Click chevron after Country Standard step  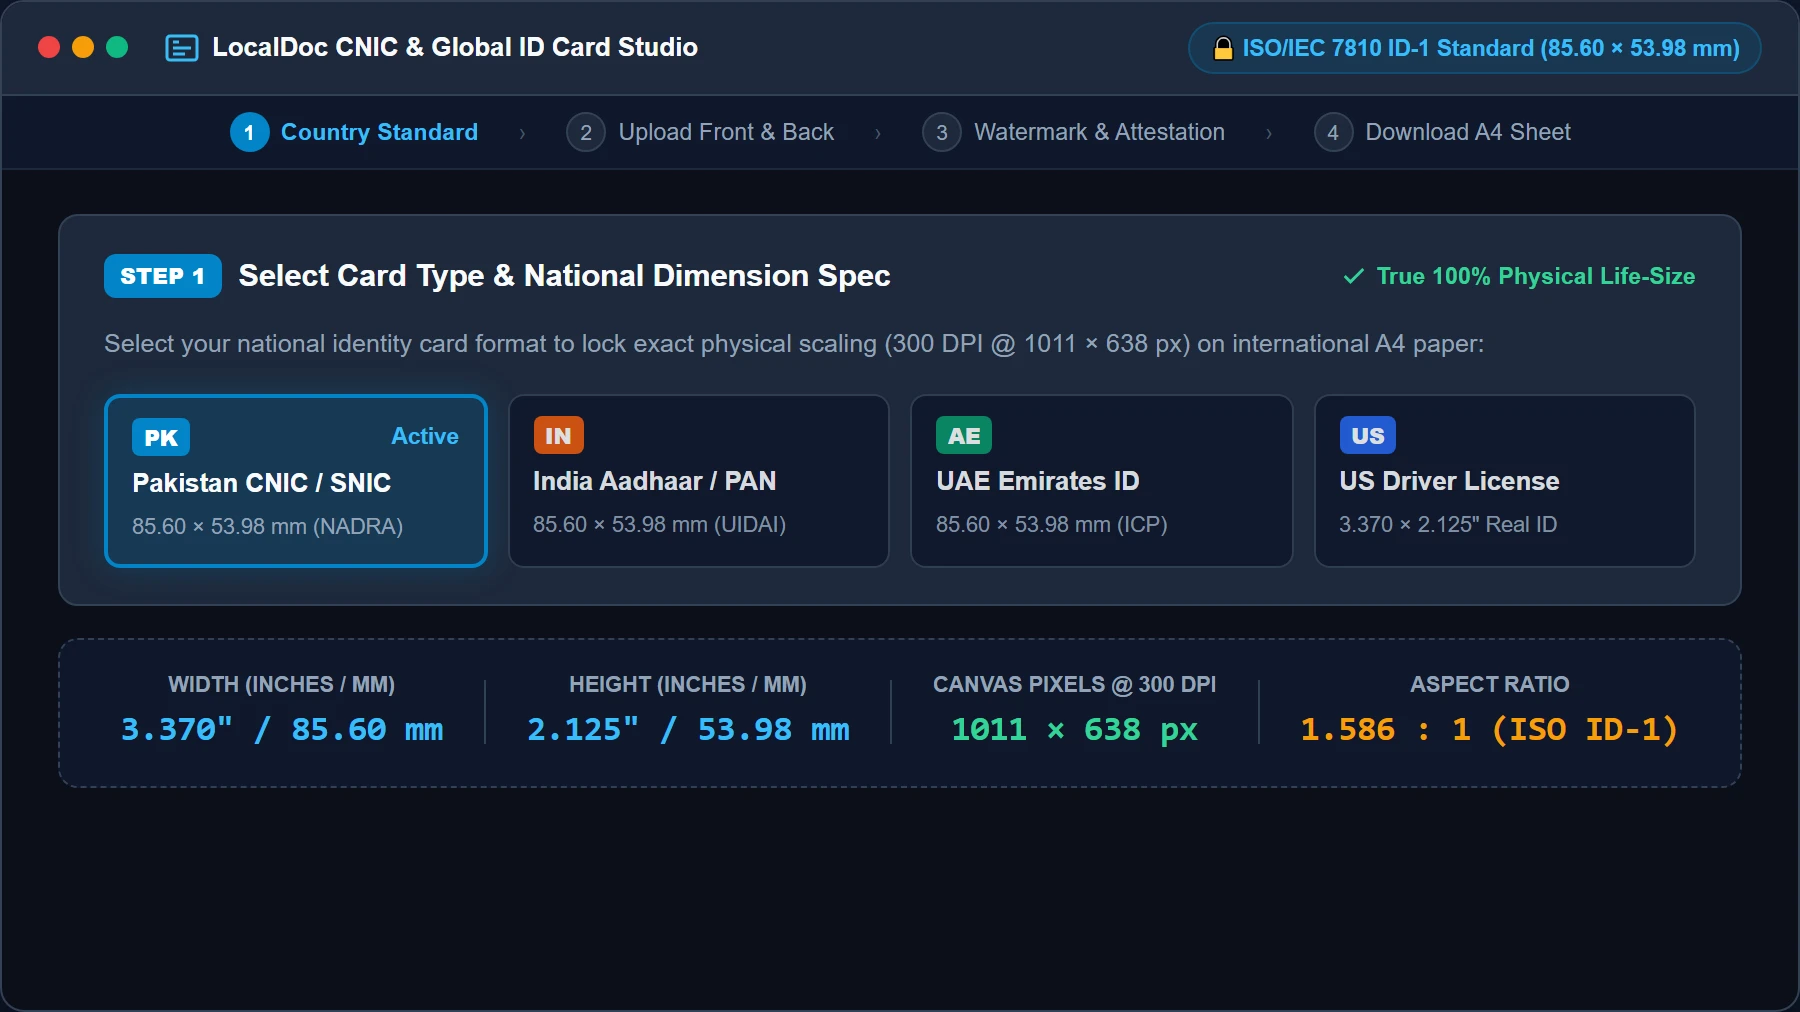tap(522, 133)
